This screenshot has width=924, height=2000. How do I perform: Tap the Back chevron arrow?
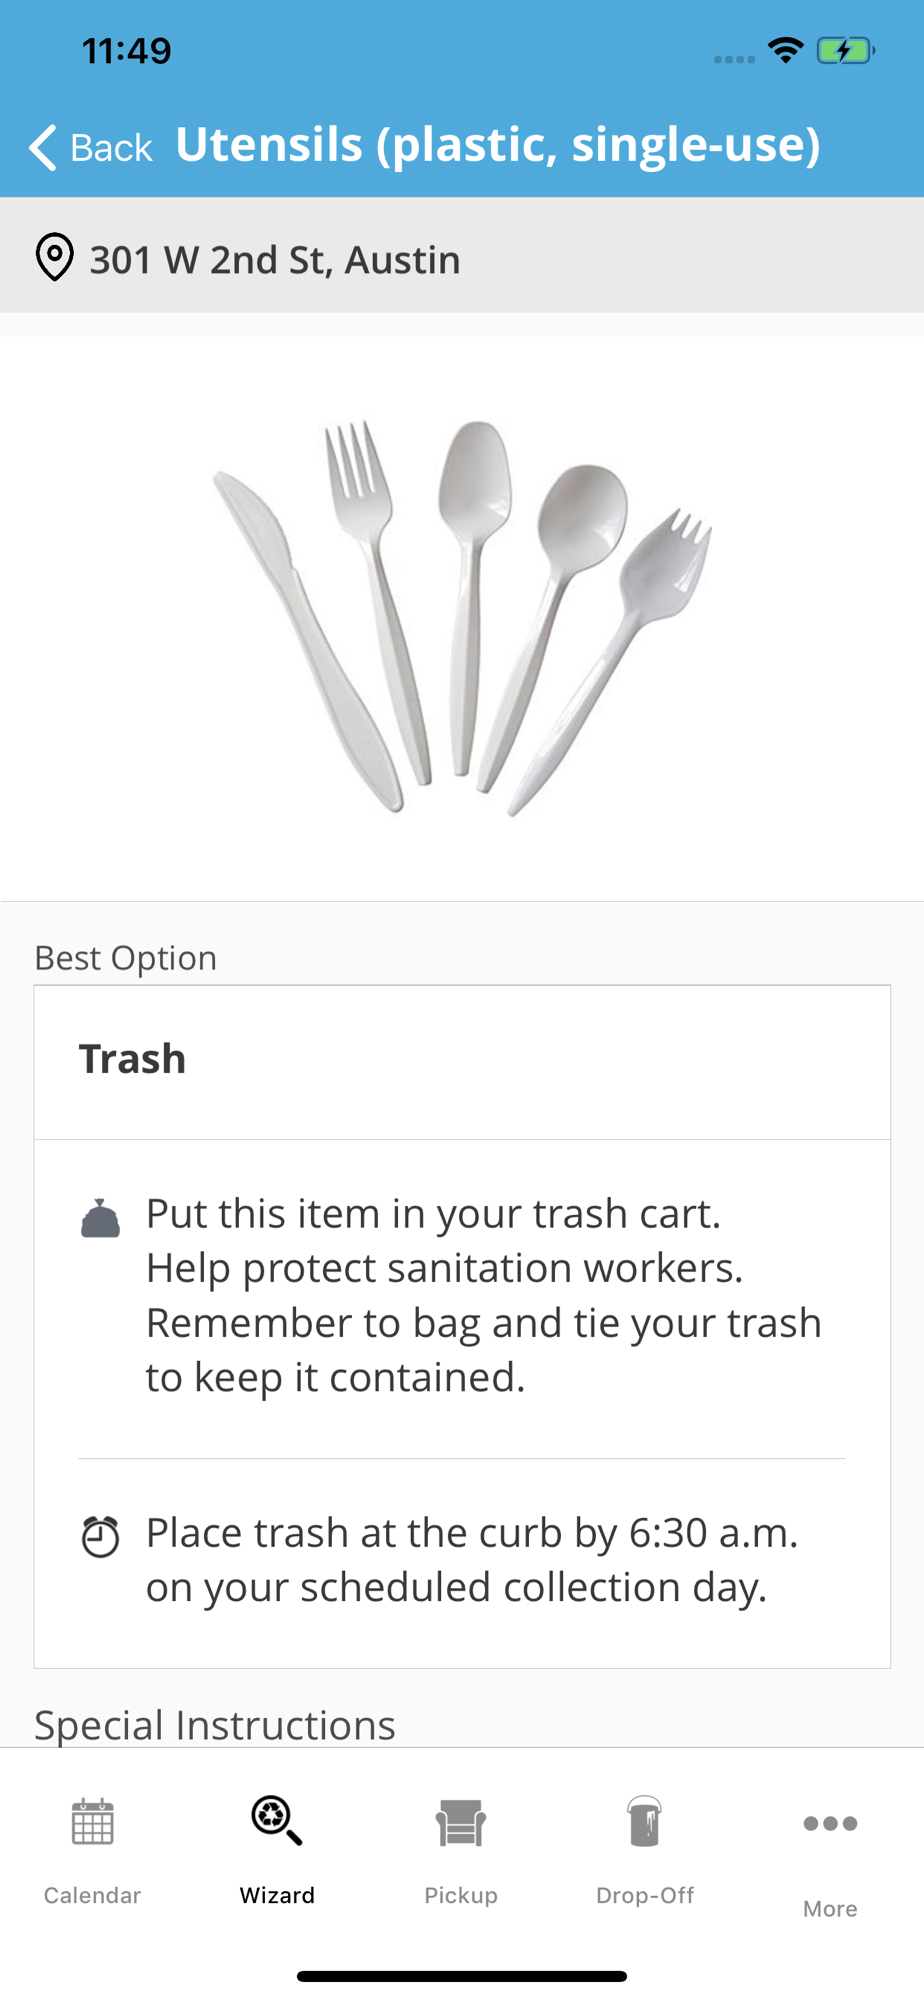click(43, 148)
